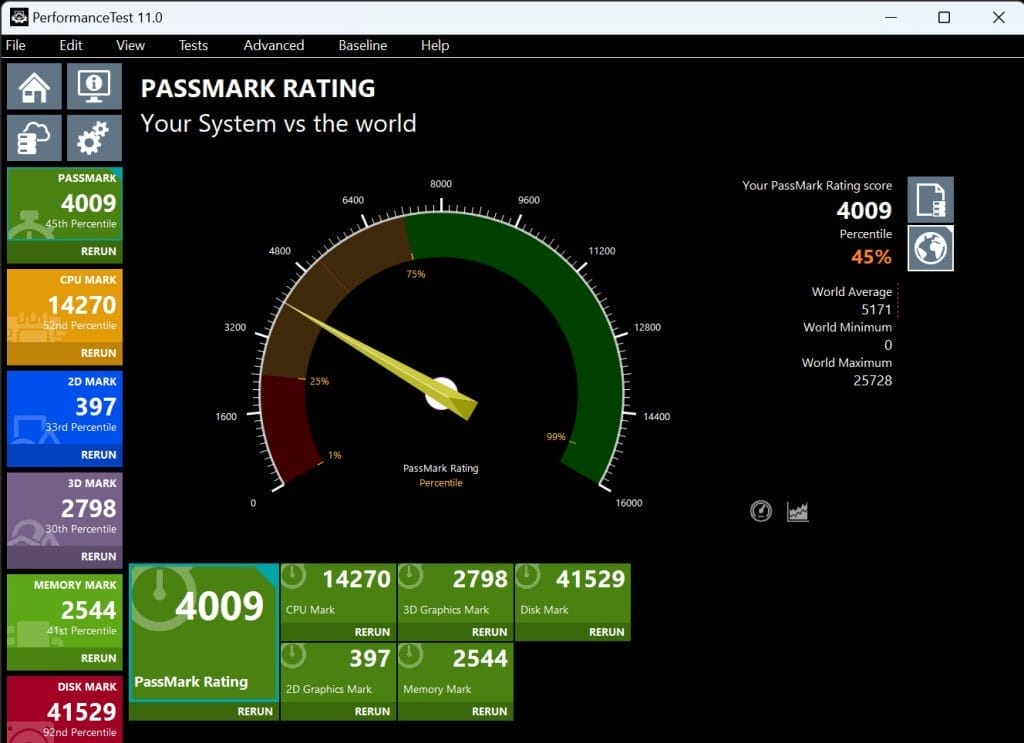The image size is (1024, 743).
Task: Select the PASSMARK 4009 sidebar tile
Action: [x=65, y=204]
